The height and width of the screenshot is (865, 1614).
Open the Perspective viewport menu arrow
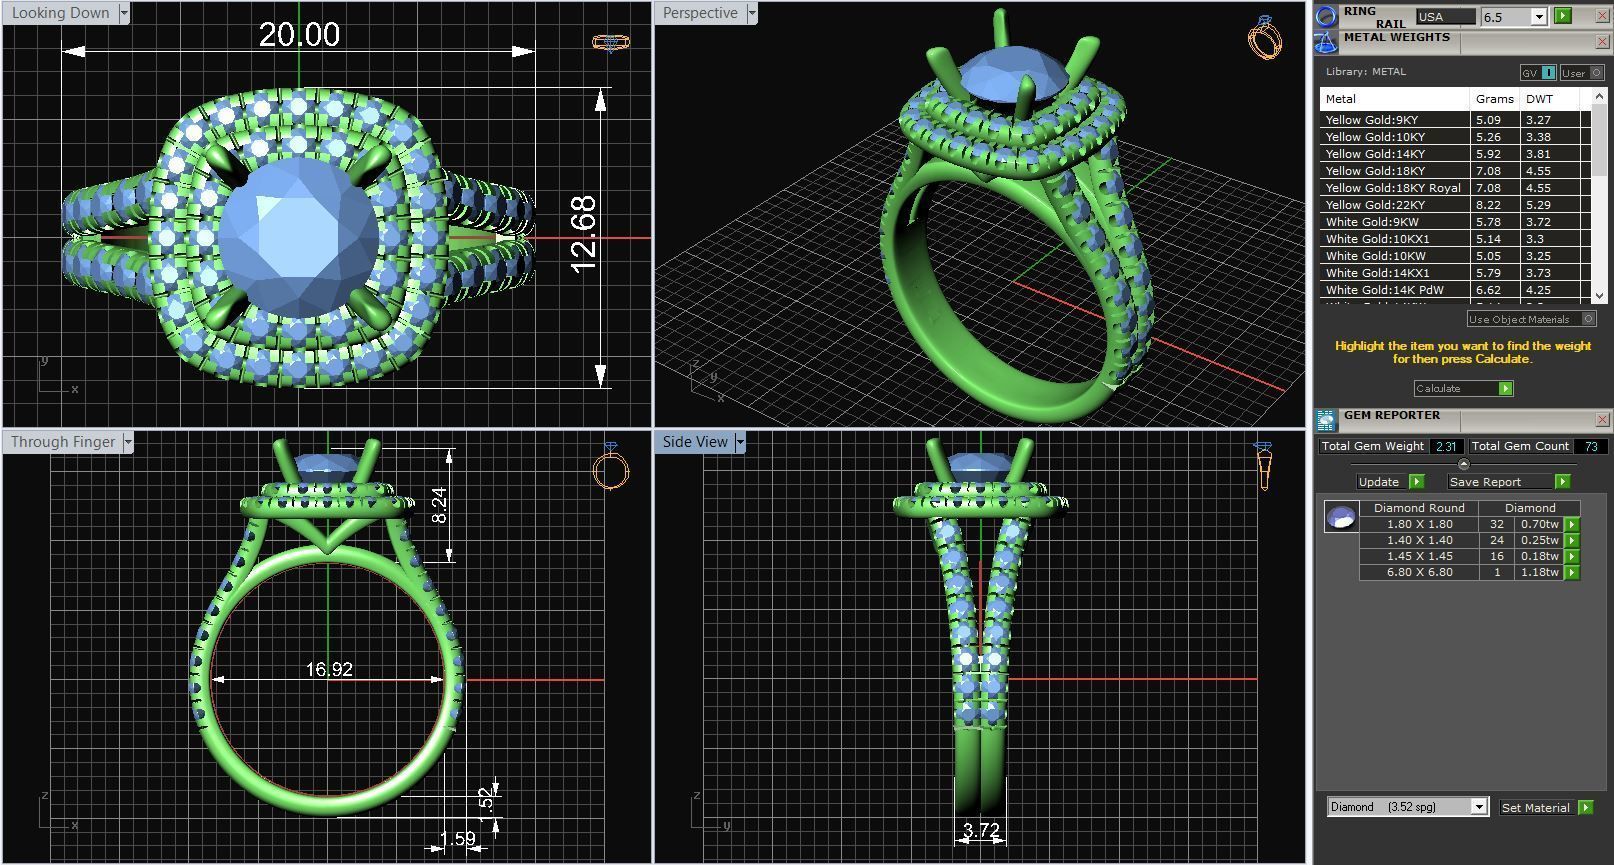coord(752,13)
